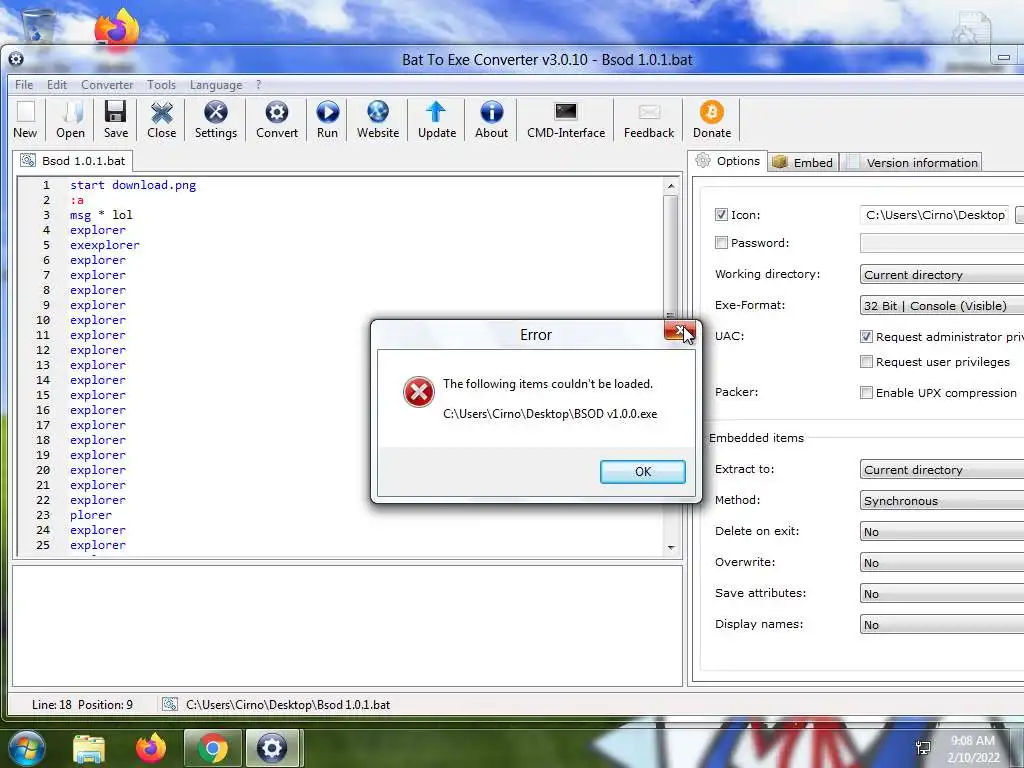
Task: Switch to the Embed tab
Action: tap(803, 163)
